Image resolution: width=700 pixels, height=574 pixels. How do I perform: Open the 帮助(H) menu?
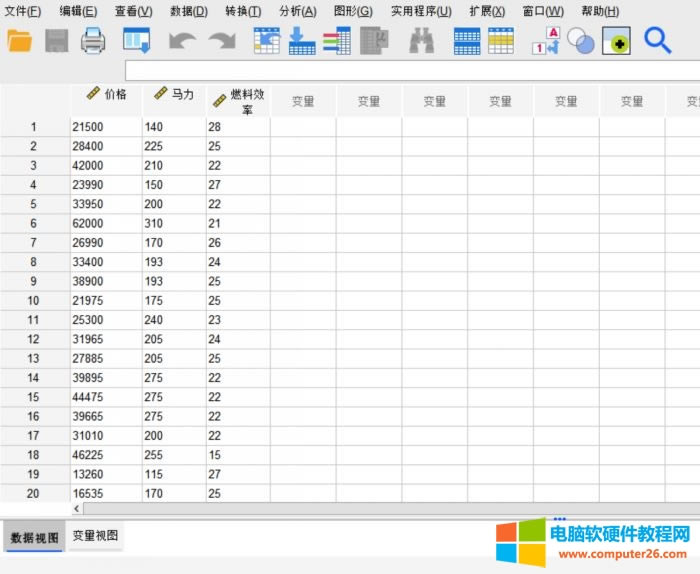coord(600,11)
